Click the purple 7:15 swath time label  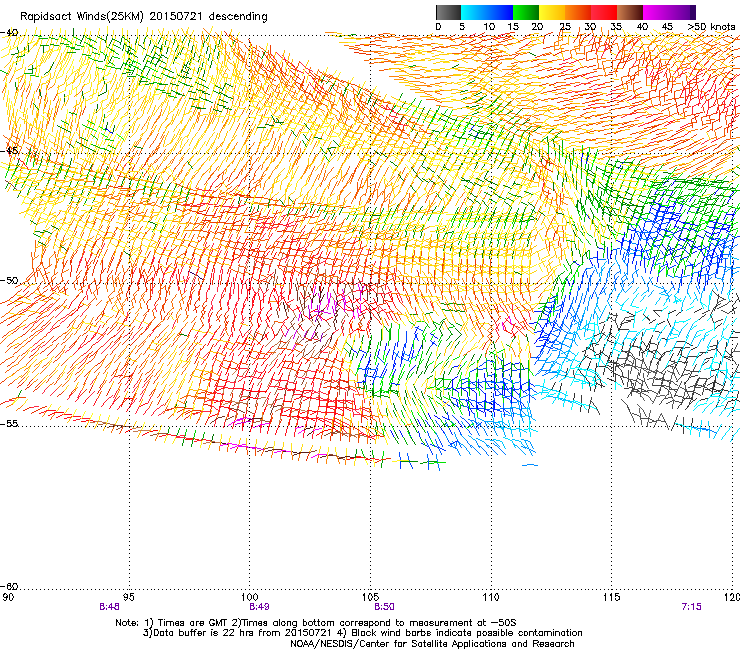pyautogui.click(x=691, y=607)
